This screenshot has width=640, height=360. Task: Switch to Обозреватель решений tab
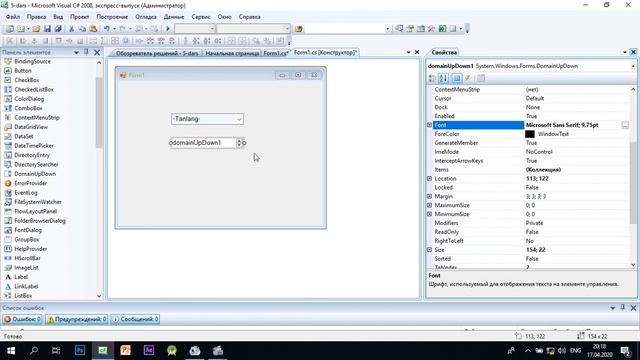click(x=156, y=53)
